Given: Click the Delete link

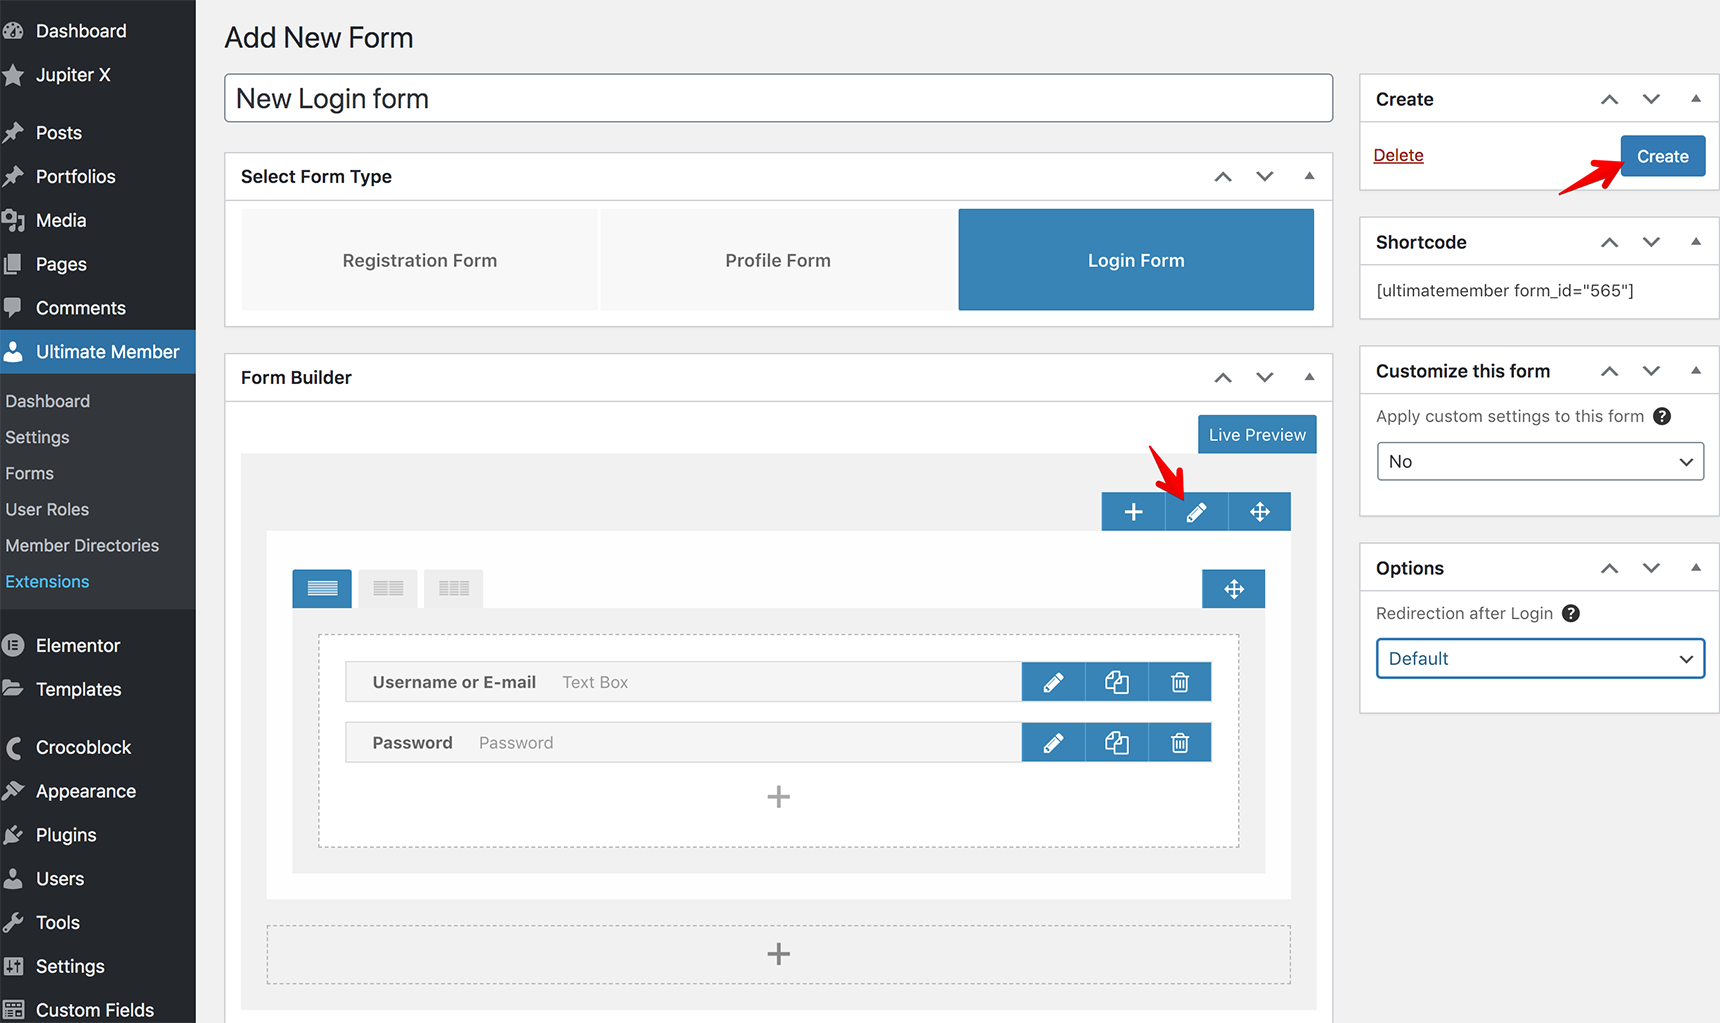Looking at the screenshot, I should point(1398,155).
